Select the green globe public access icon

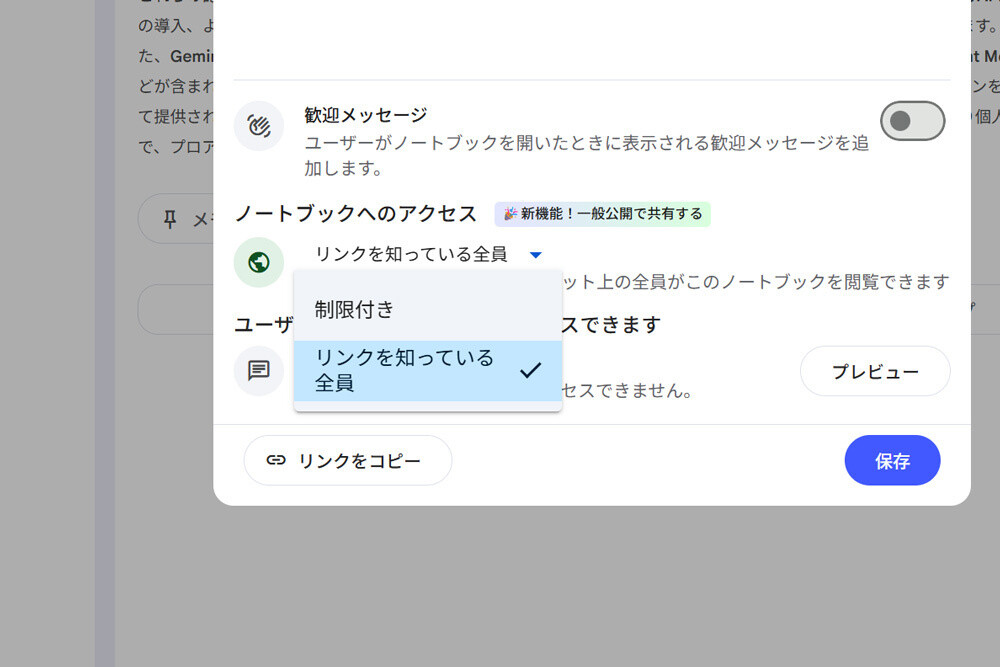pyautogui.click(x=259, y=262)
